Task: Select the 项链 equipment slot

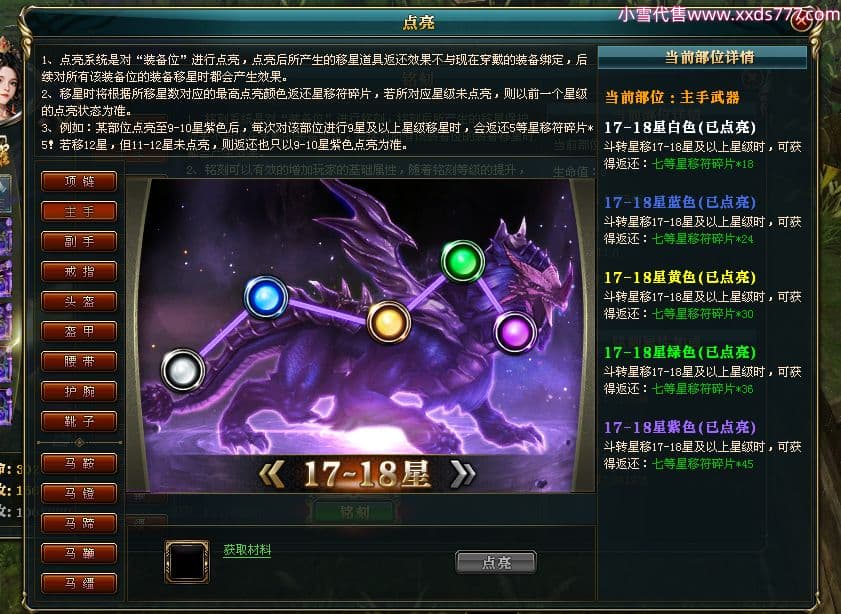Action: [79, 181]
